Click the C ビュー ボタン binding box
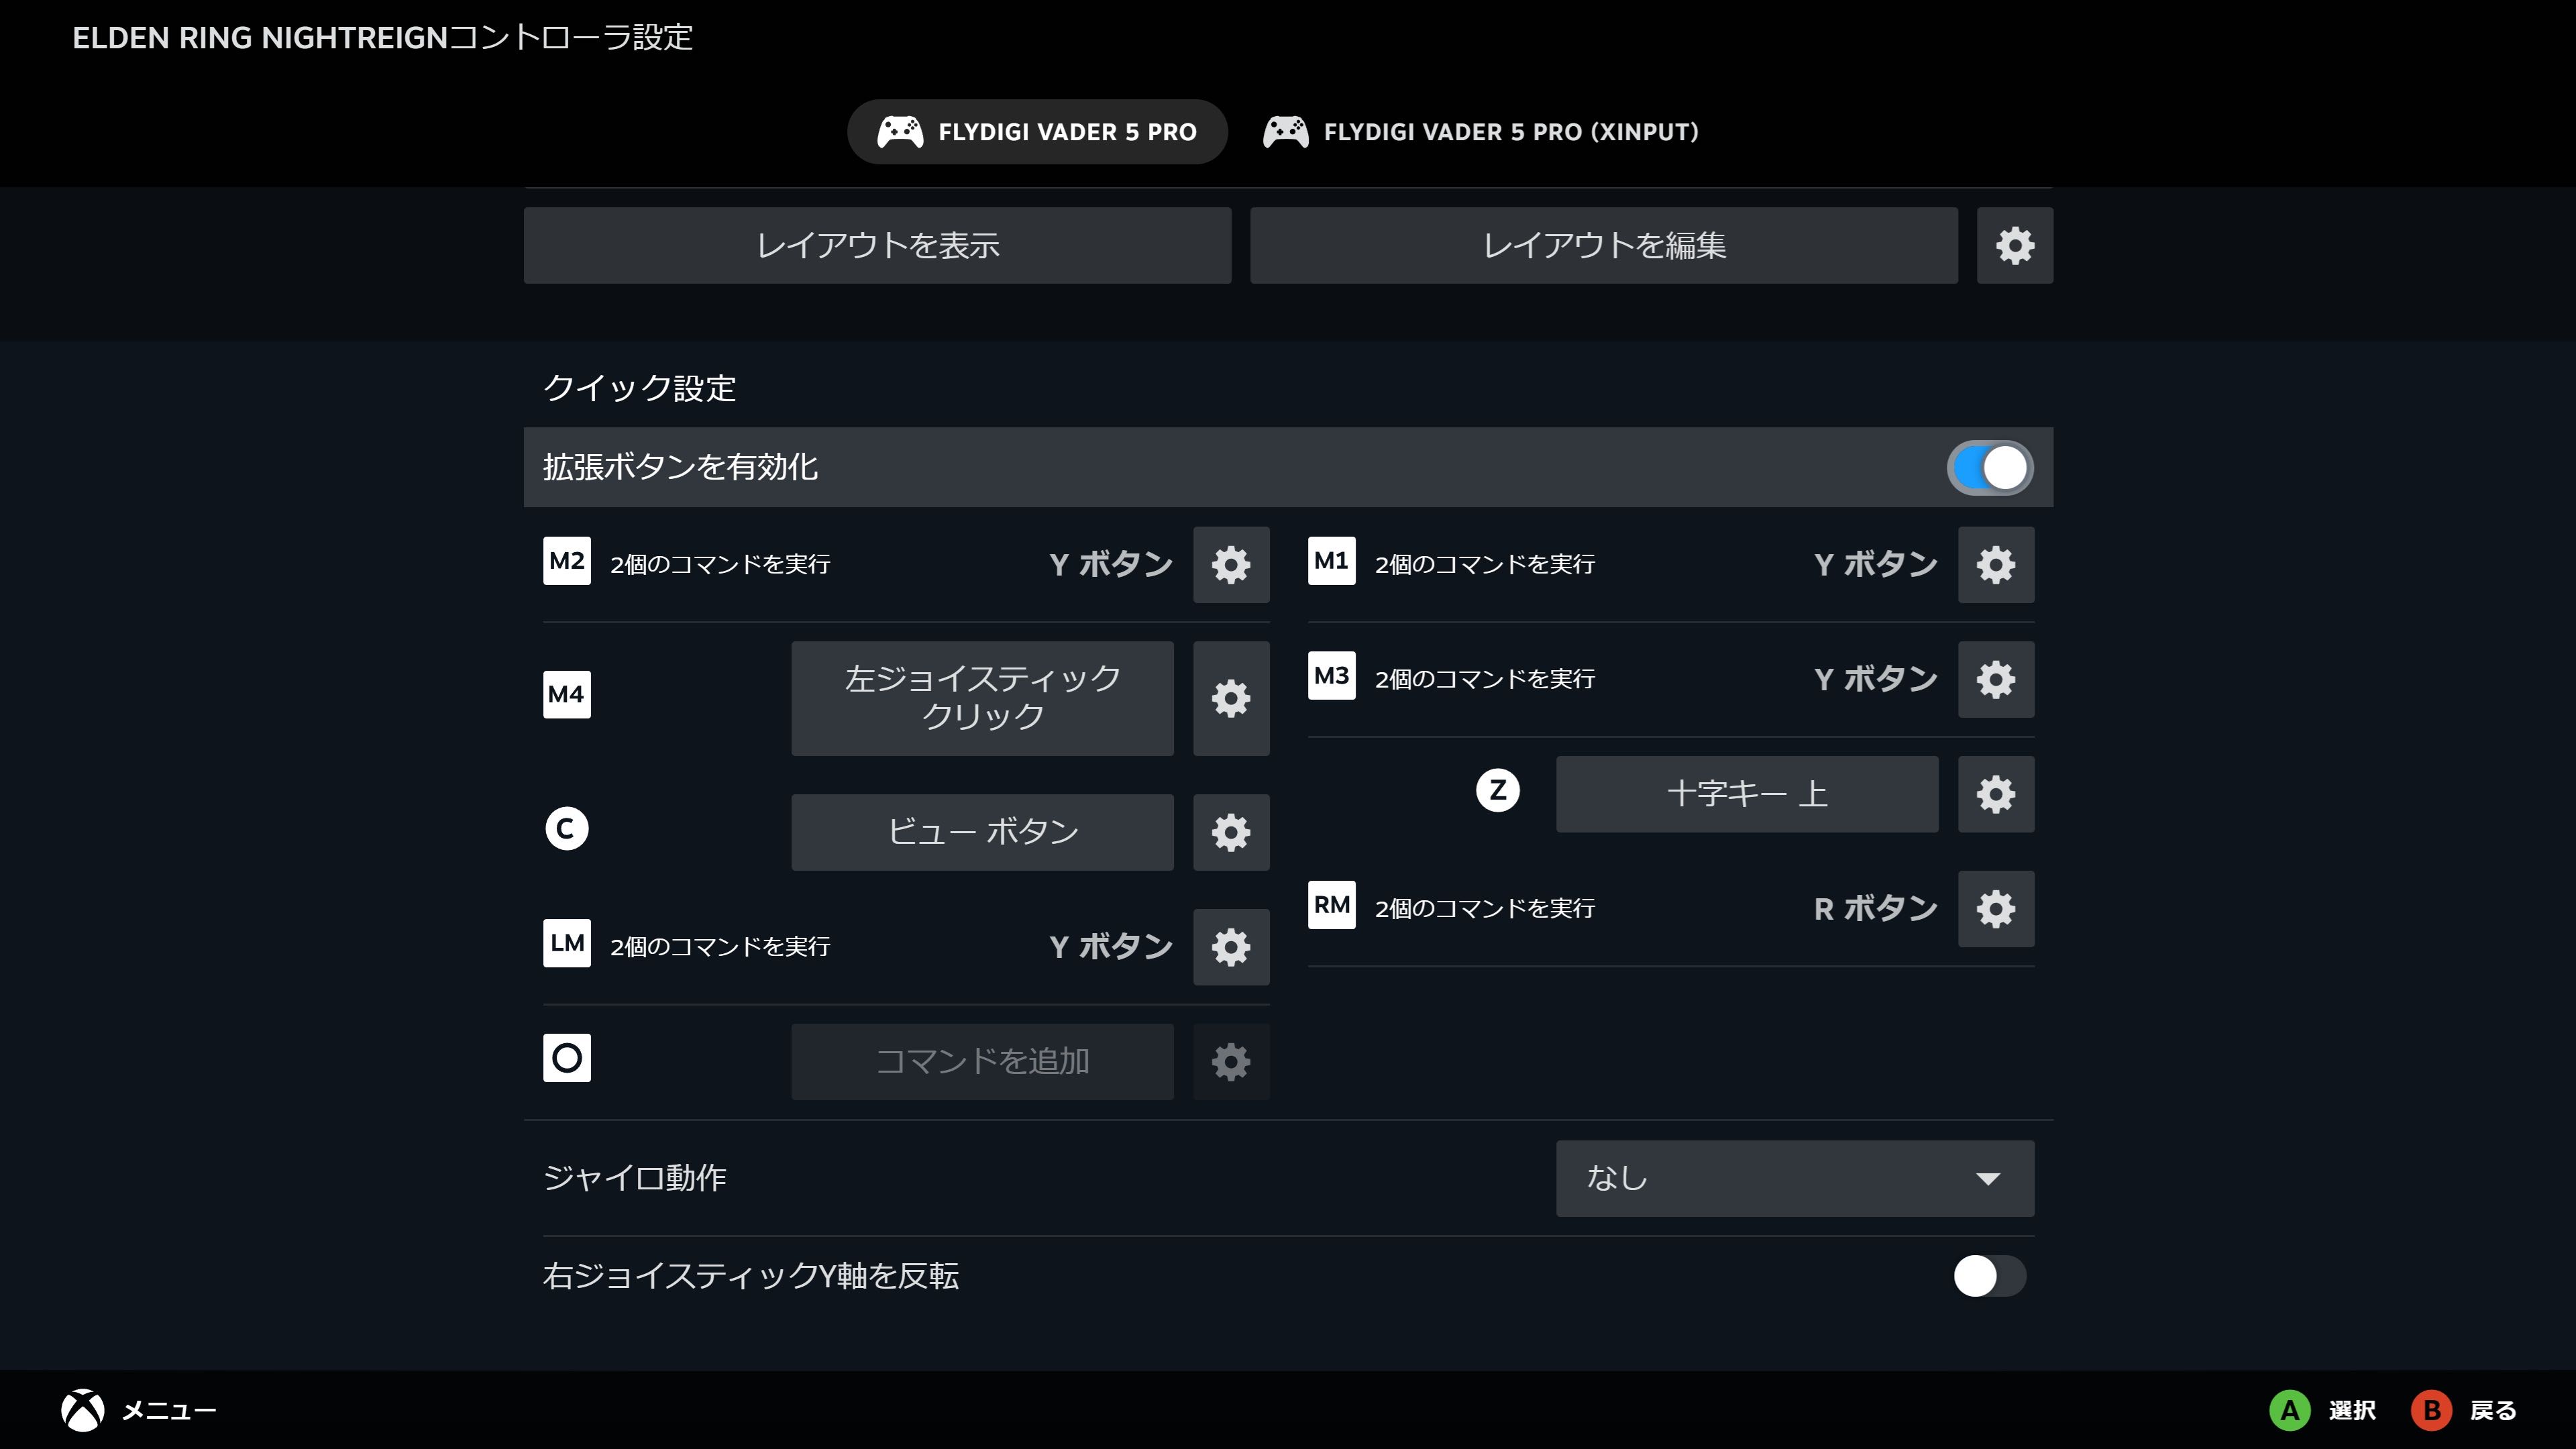Image resolution: width=2576 pixels, height=1449 pixels. pyautogui.click(x=982, y=832)
